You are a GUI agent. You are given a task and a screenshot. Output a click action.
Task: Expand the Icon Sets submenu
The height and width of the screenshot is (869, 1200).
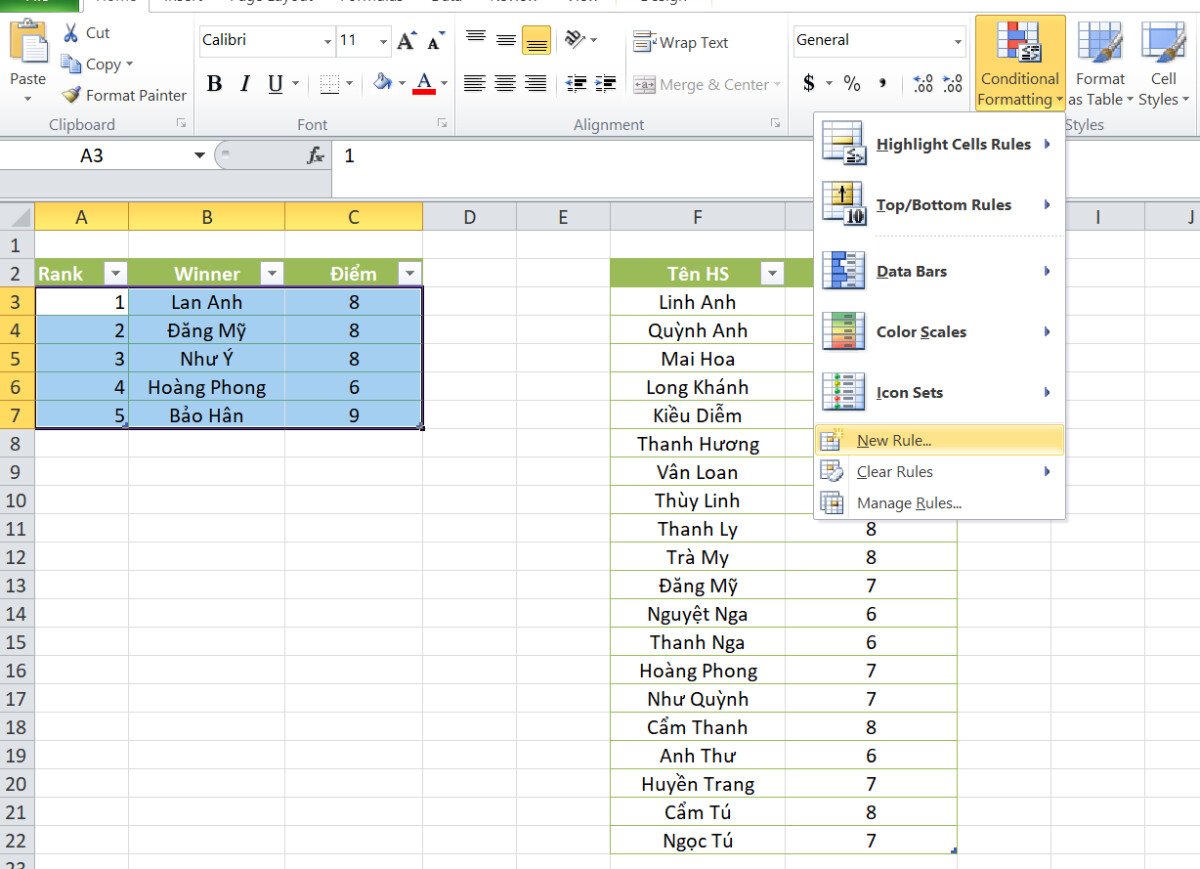908,392
